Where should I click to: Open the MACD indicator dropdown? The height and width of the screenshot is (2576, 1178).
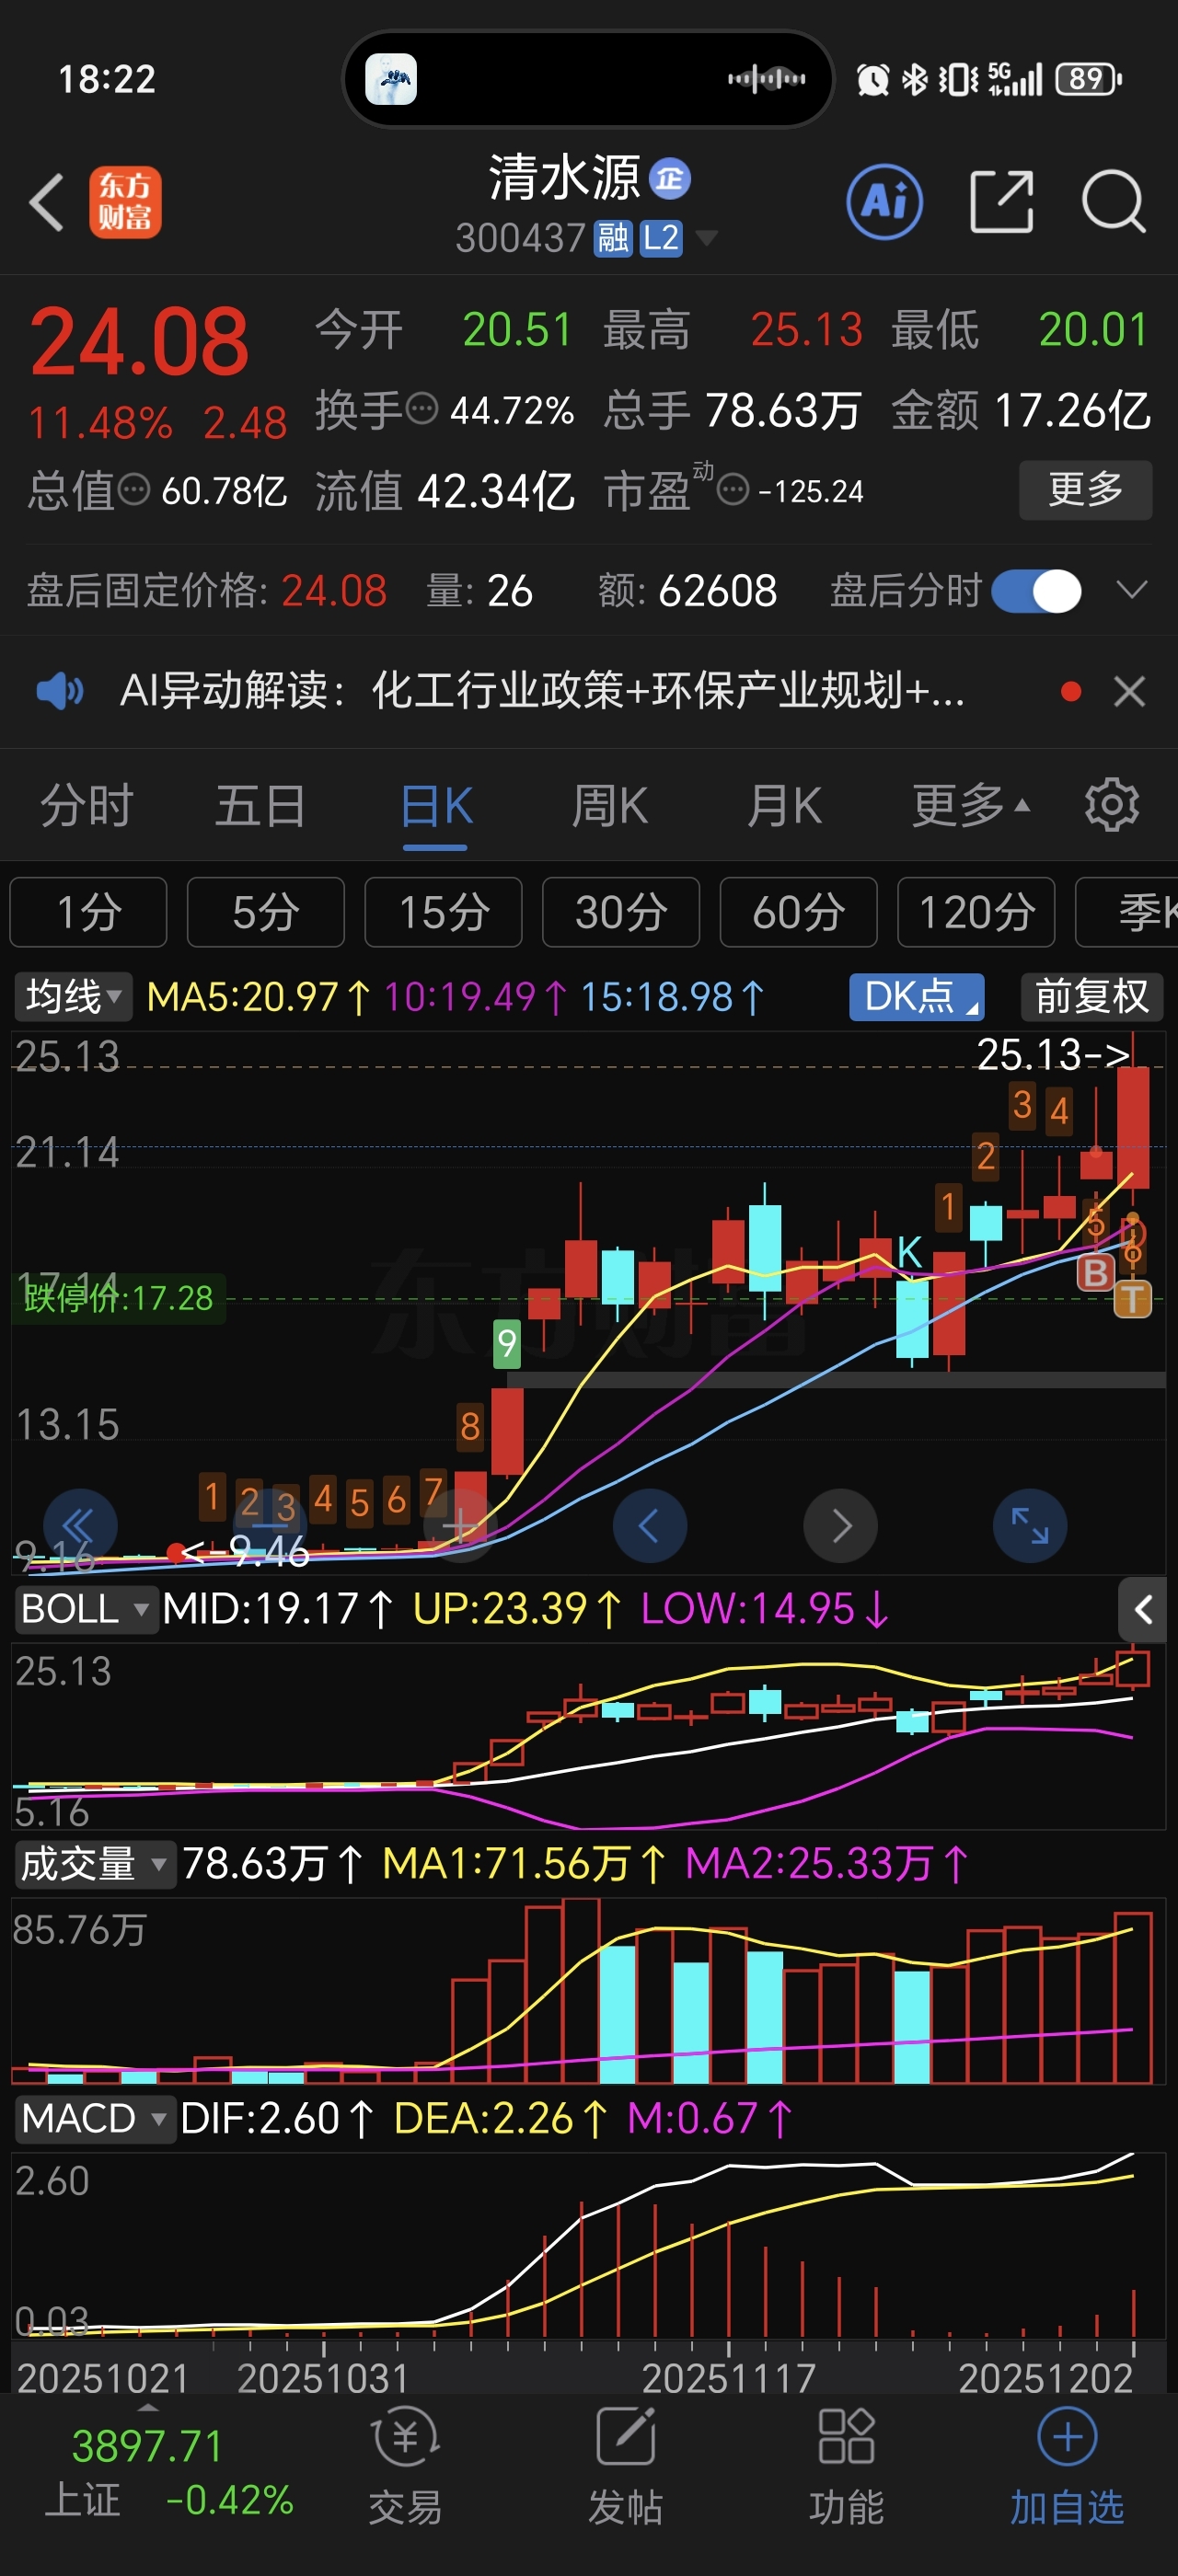tap(95, 2118)
